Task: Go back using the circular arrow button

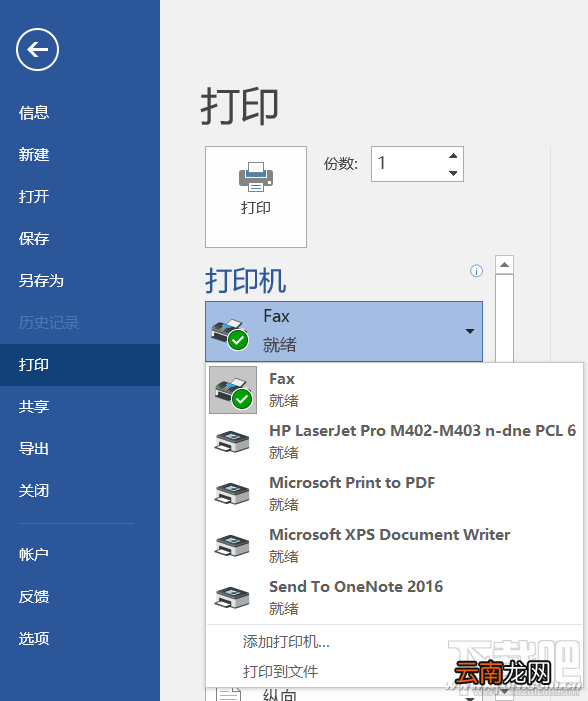Action: (38, 50)
